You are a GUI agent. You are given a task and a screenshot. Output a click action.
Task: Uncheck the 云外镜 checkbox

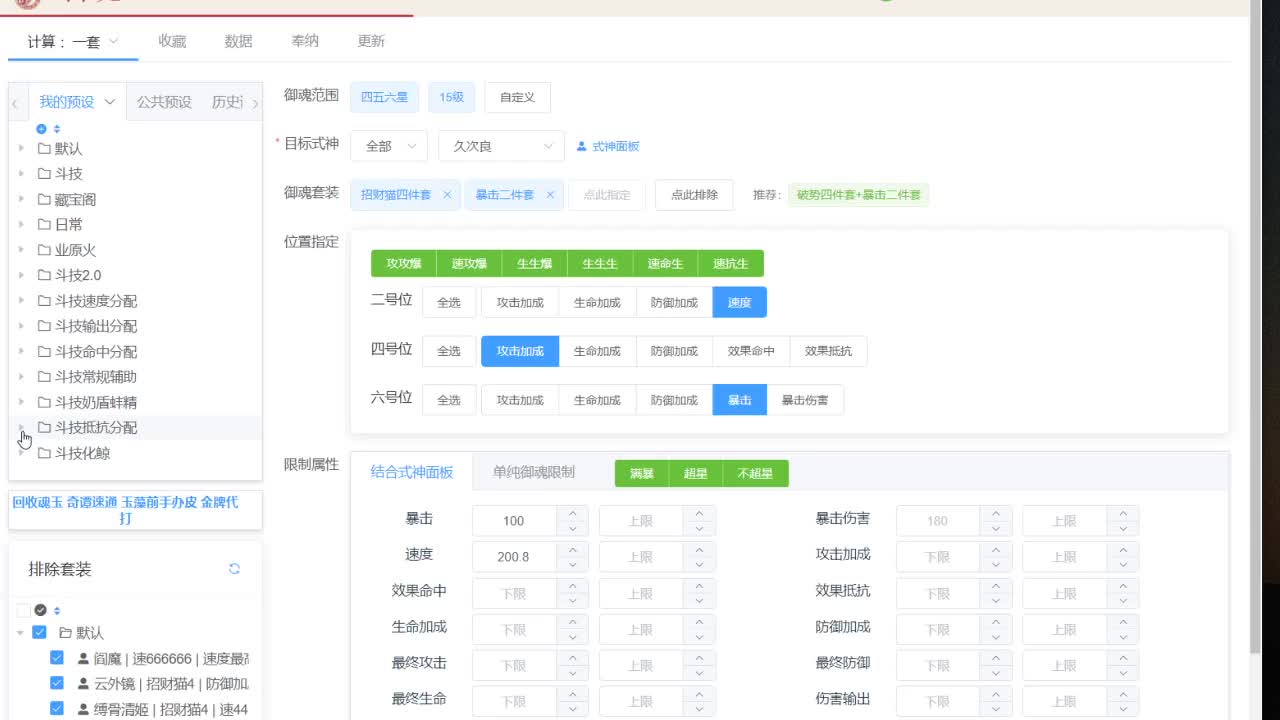[x=57, y=684]
